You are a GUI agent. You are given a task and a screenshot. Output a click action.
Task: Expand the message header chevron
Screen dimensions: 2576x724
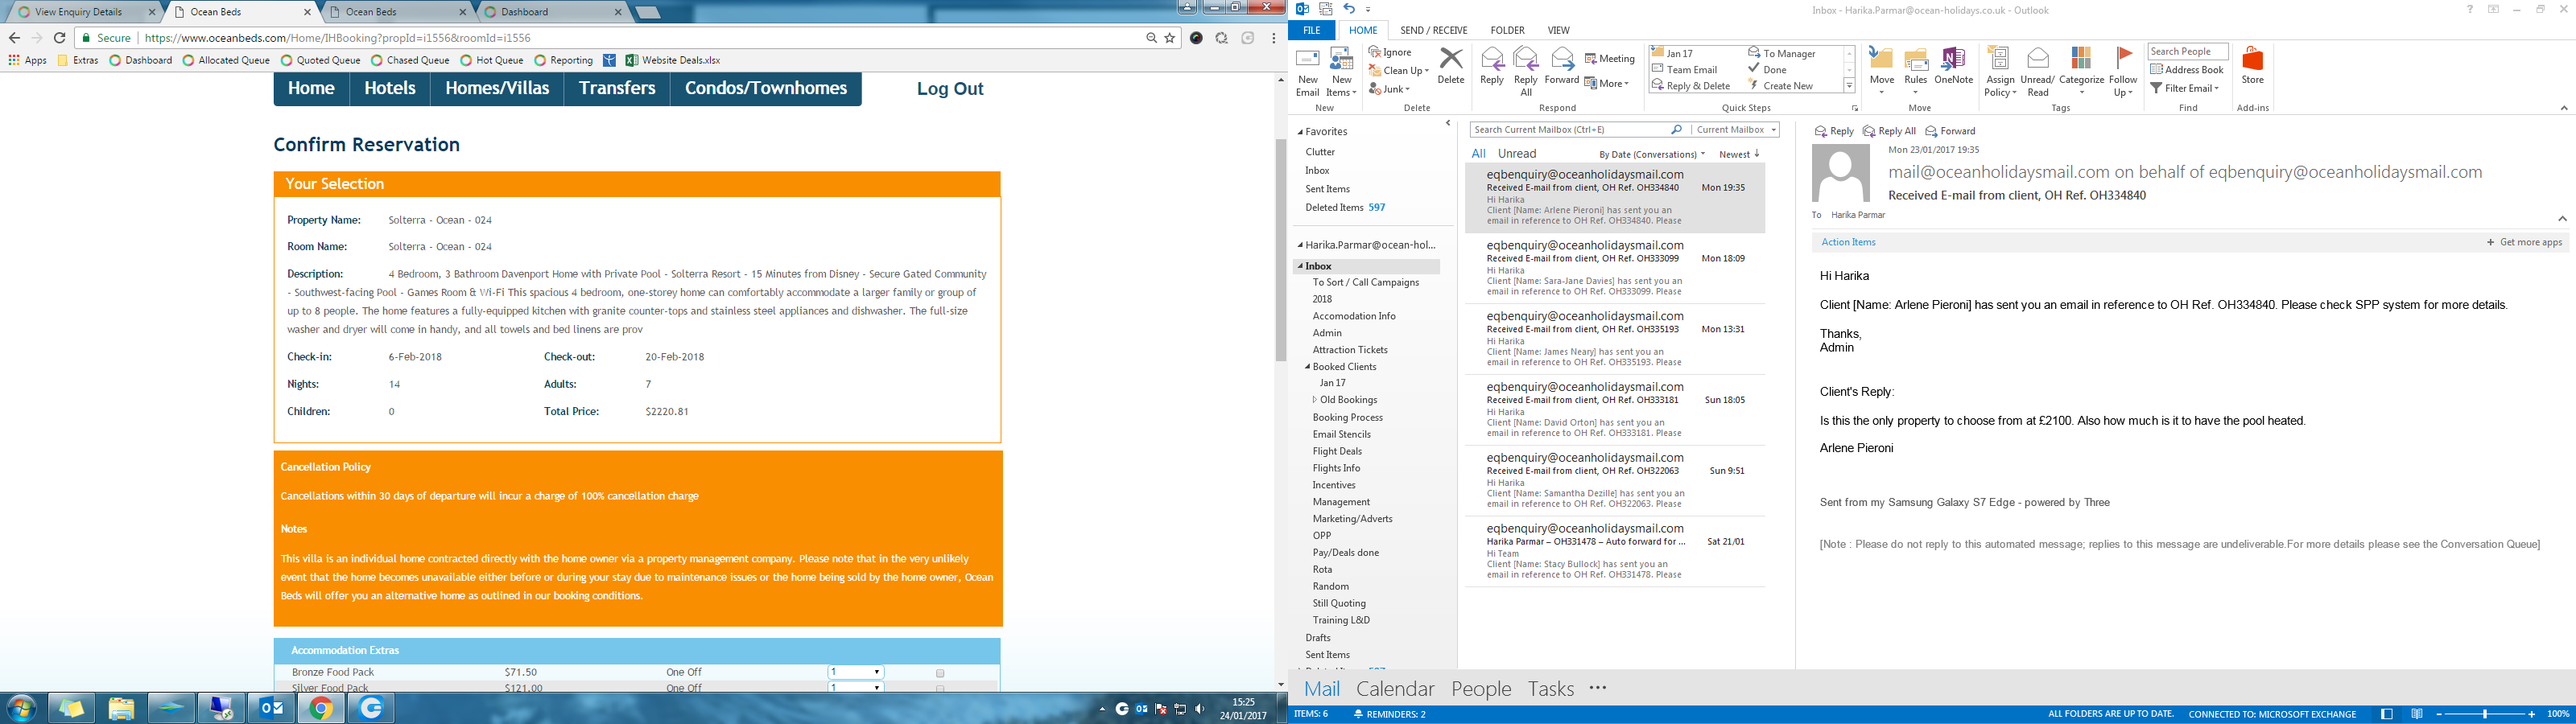[x=2562, y=218]
